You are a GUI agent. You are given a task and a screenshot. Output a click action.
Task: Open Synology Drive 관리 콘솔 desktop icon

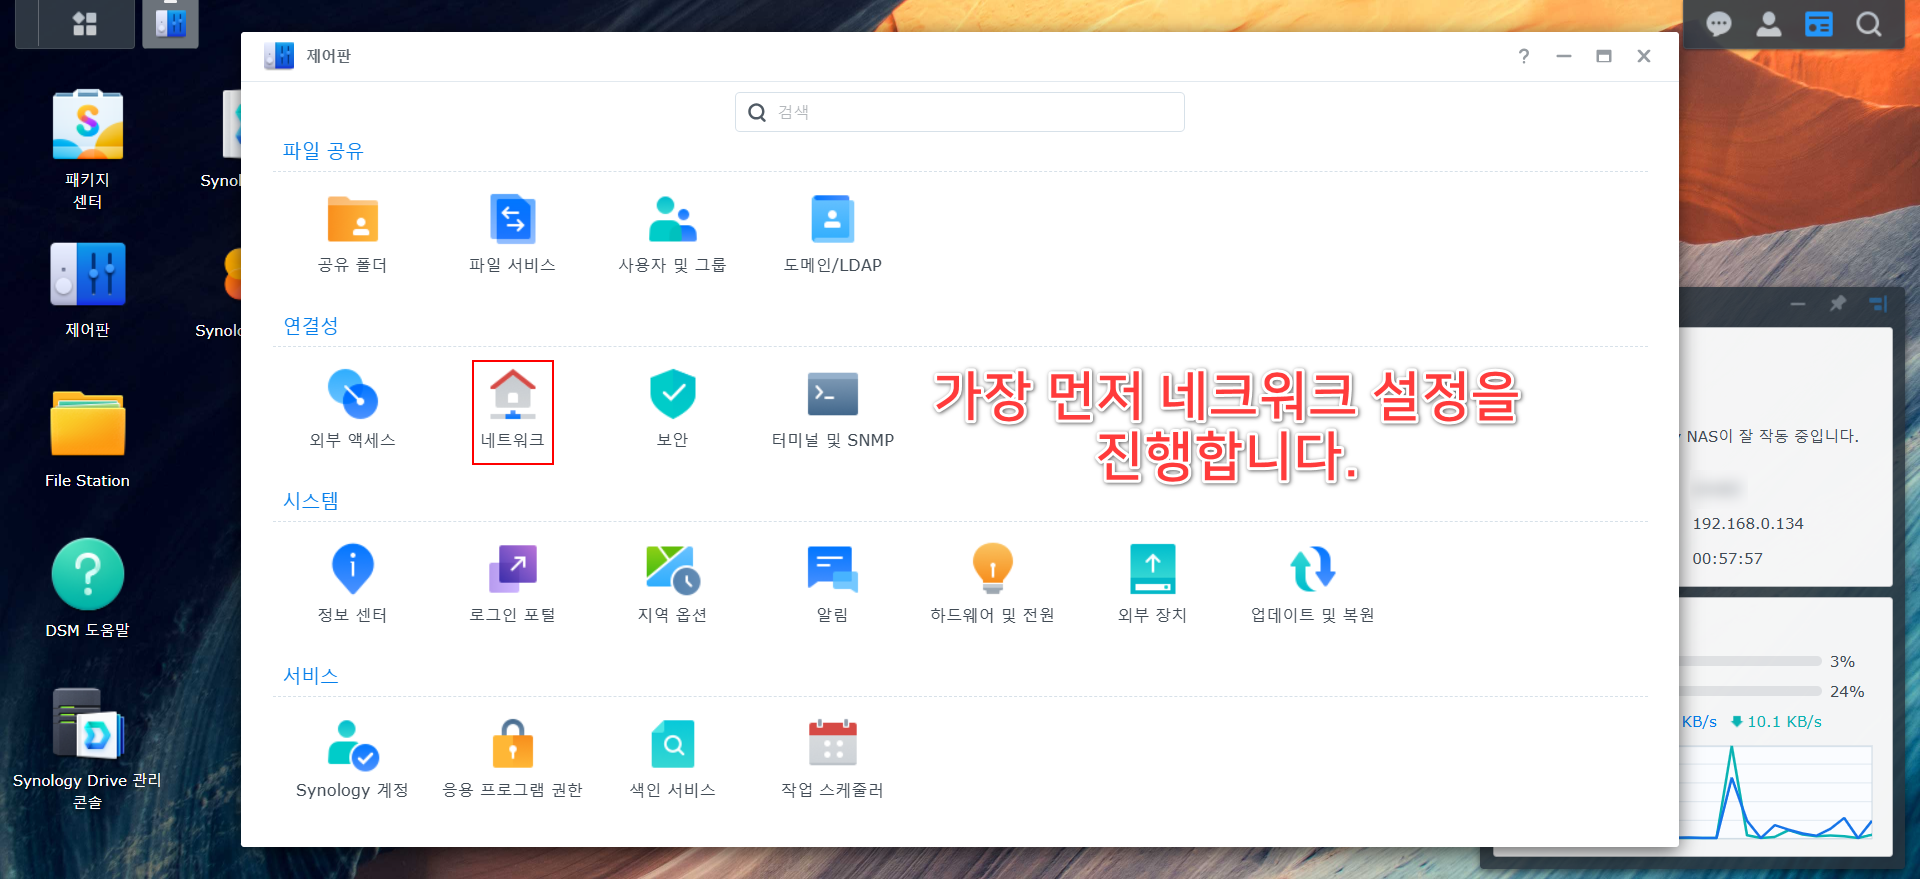pyautogui.click(x=87, y=749)
